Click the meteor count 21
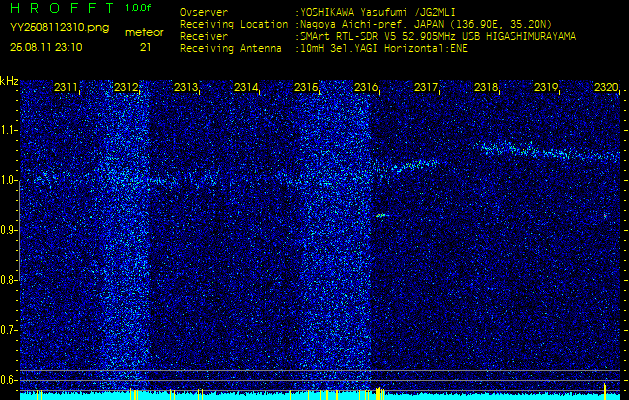 click(x=145, y=47)
